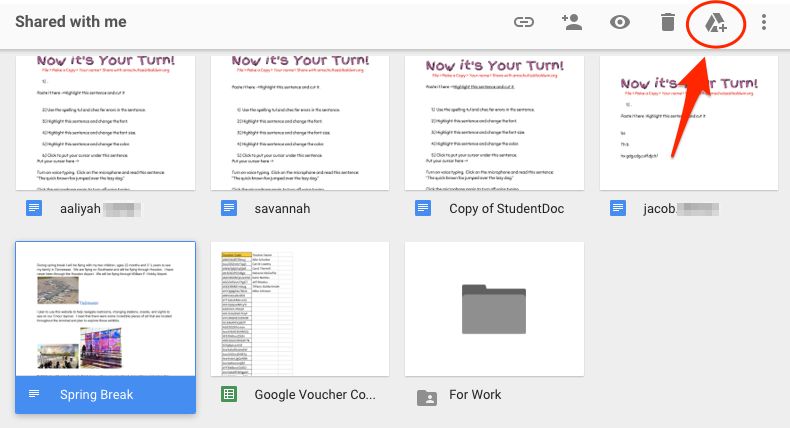This screenshot has height=428, width=790.
Task: Open the more actions three-dot menu
Action: (764, 22)
